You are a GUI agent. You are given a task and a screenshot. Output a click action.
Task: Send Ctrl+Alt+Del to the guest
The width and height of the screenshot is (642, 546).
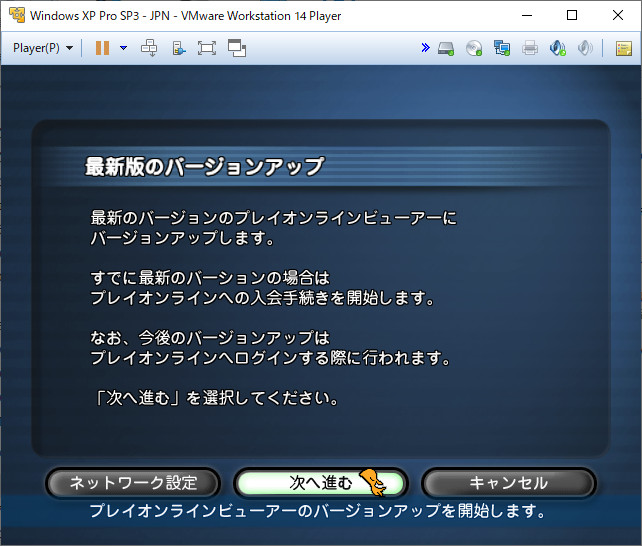tap(149, 48)
